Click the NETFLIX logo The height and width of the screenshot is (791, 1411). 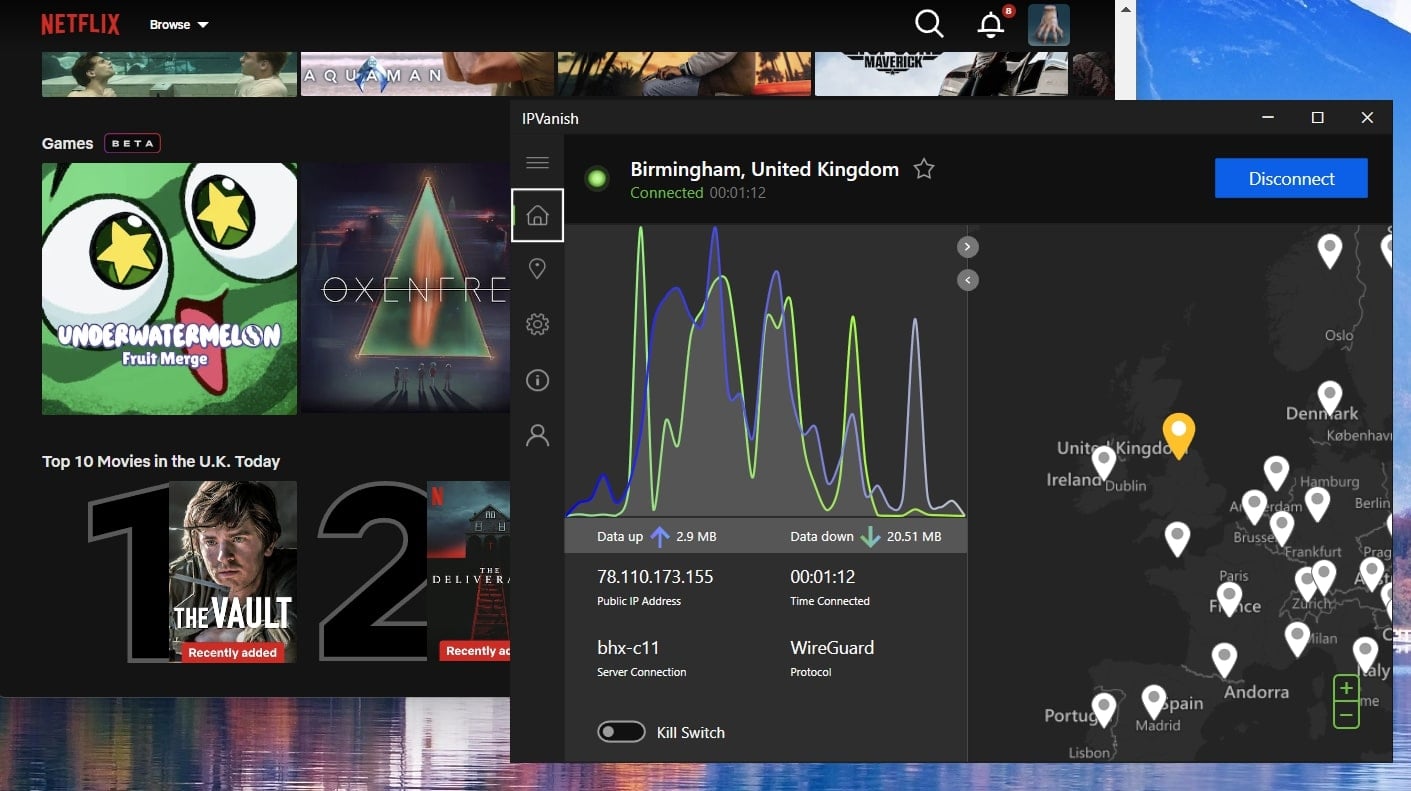pos(80,24)
